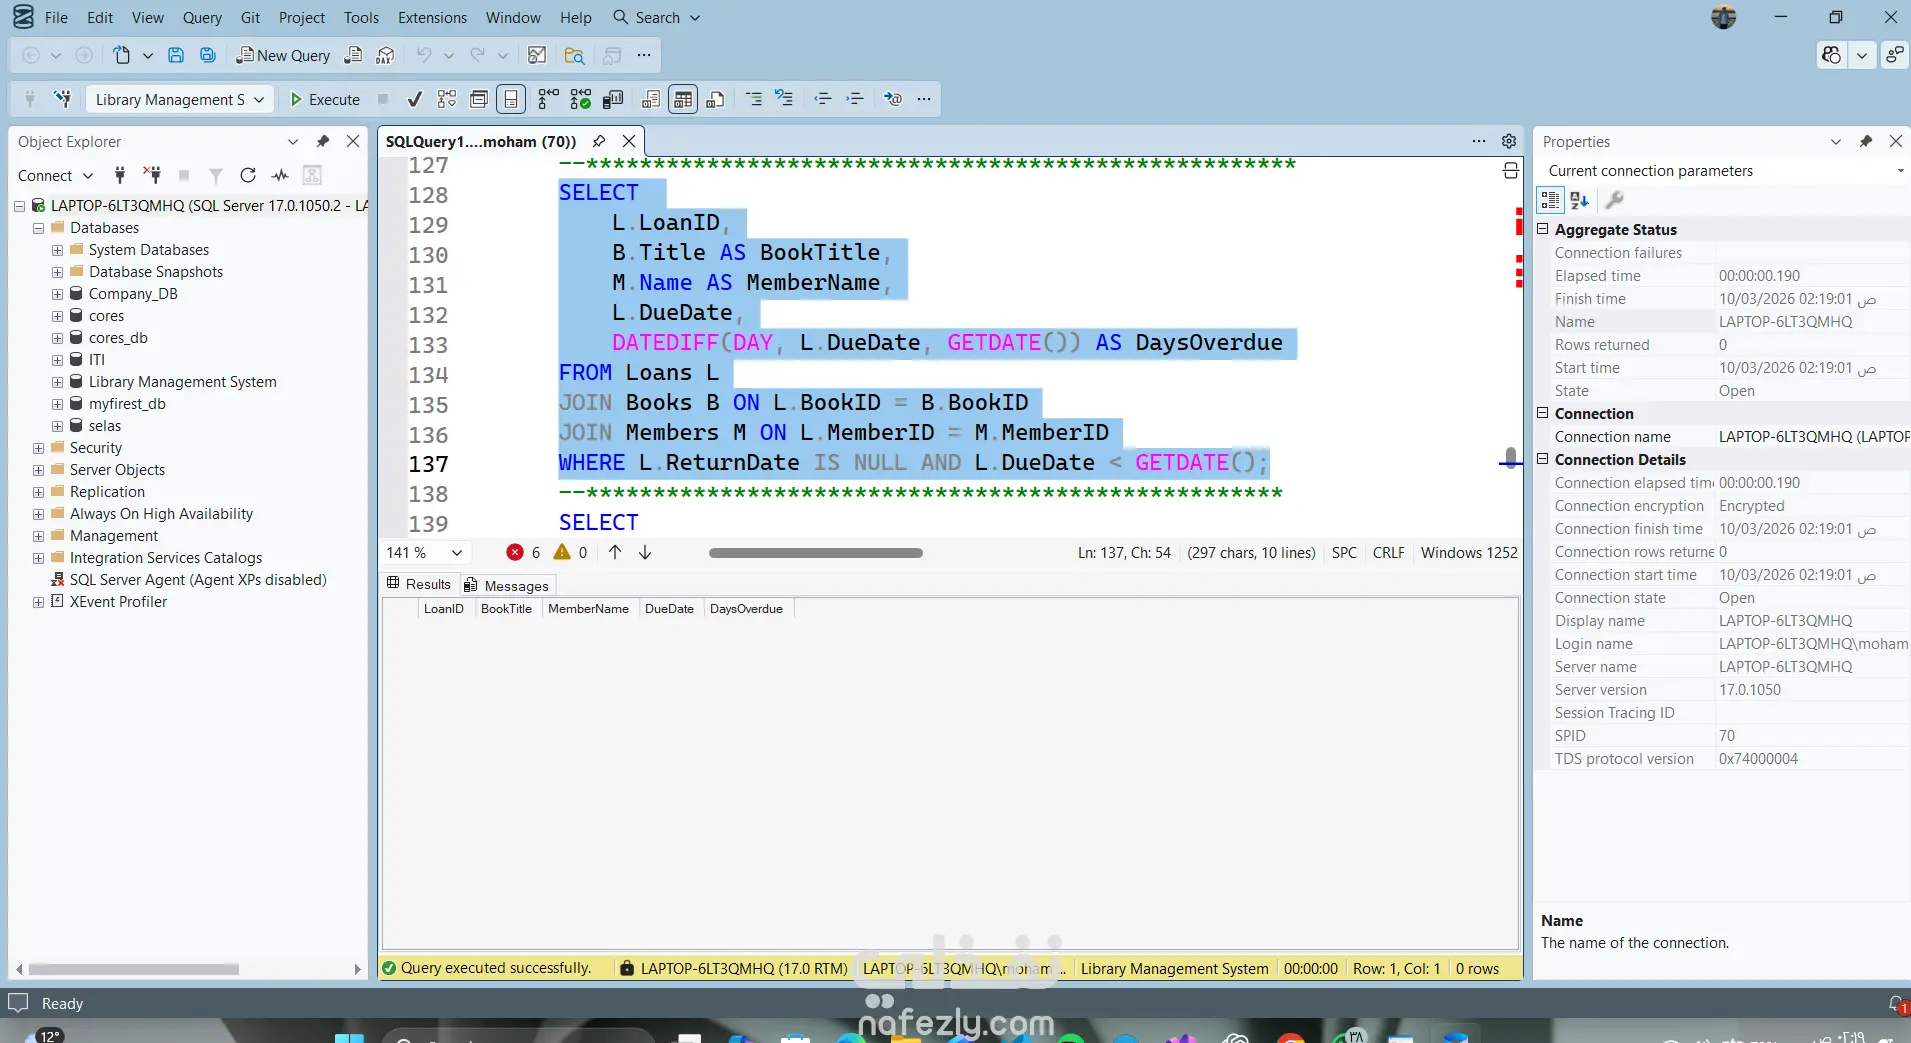Click the Execute button
The image size is (1911, 1043).
point(325,99)
